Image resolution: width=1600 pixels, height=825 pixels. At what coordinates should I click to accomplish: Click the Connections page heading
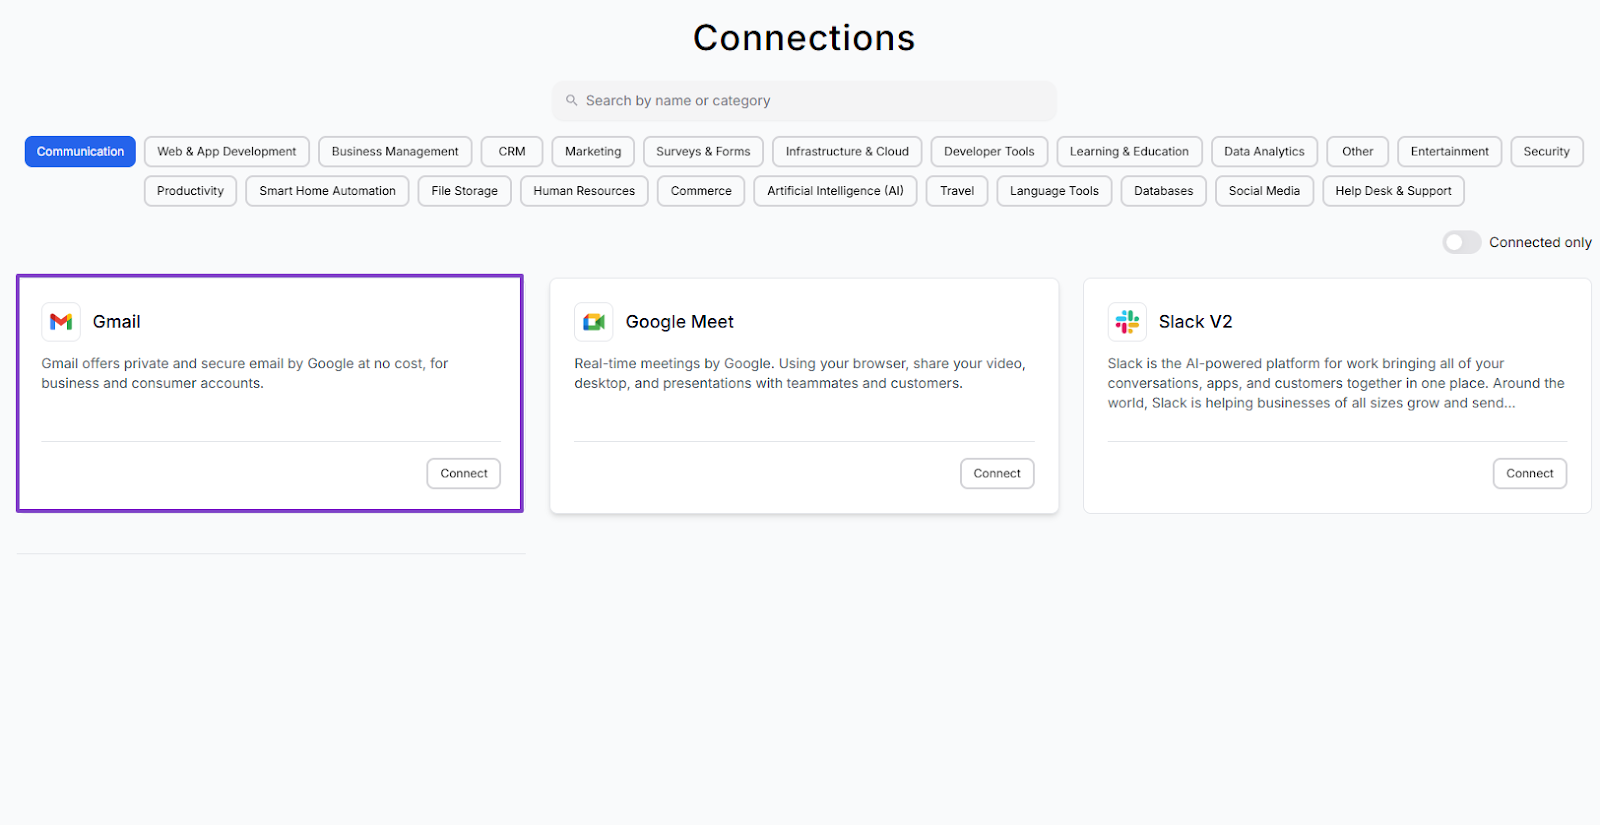804,38
